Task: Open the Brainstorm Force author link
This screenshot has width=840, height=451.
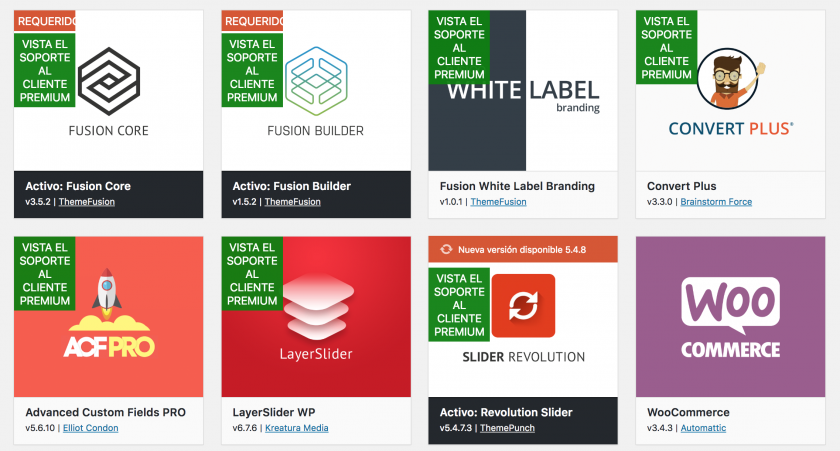Action: [716, 202]
